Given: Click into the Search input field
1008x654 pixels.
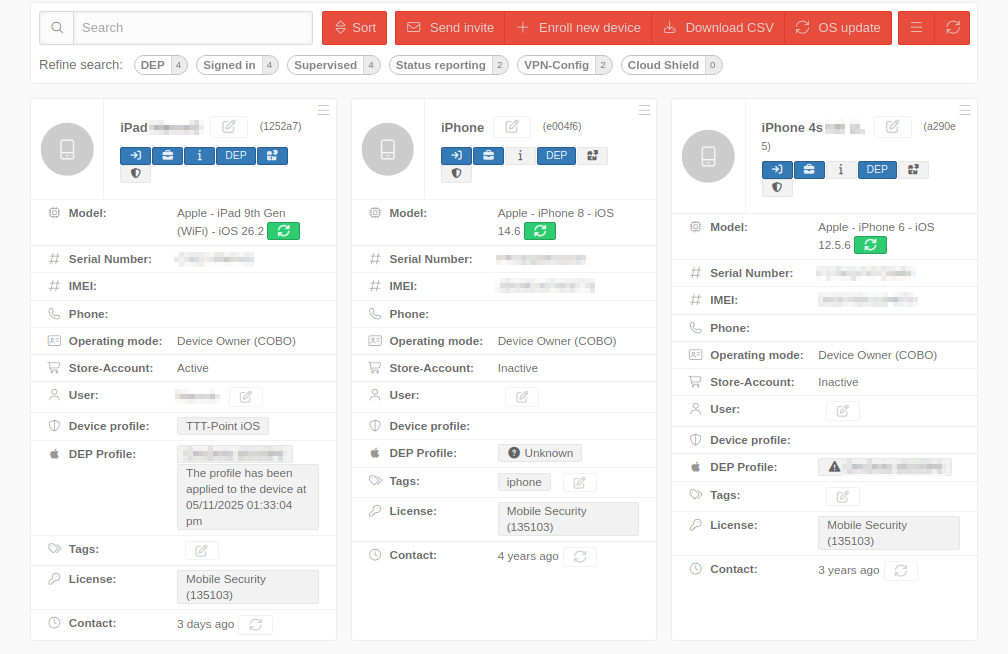Looking at the screenshot, I should (192, 28).
